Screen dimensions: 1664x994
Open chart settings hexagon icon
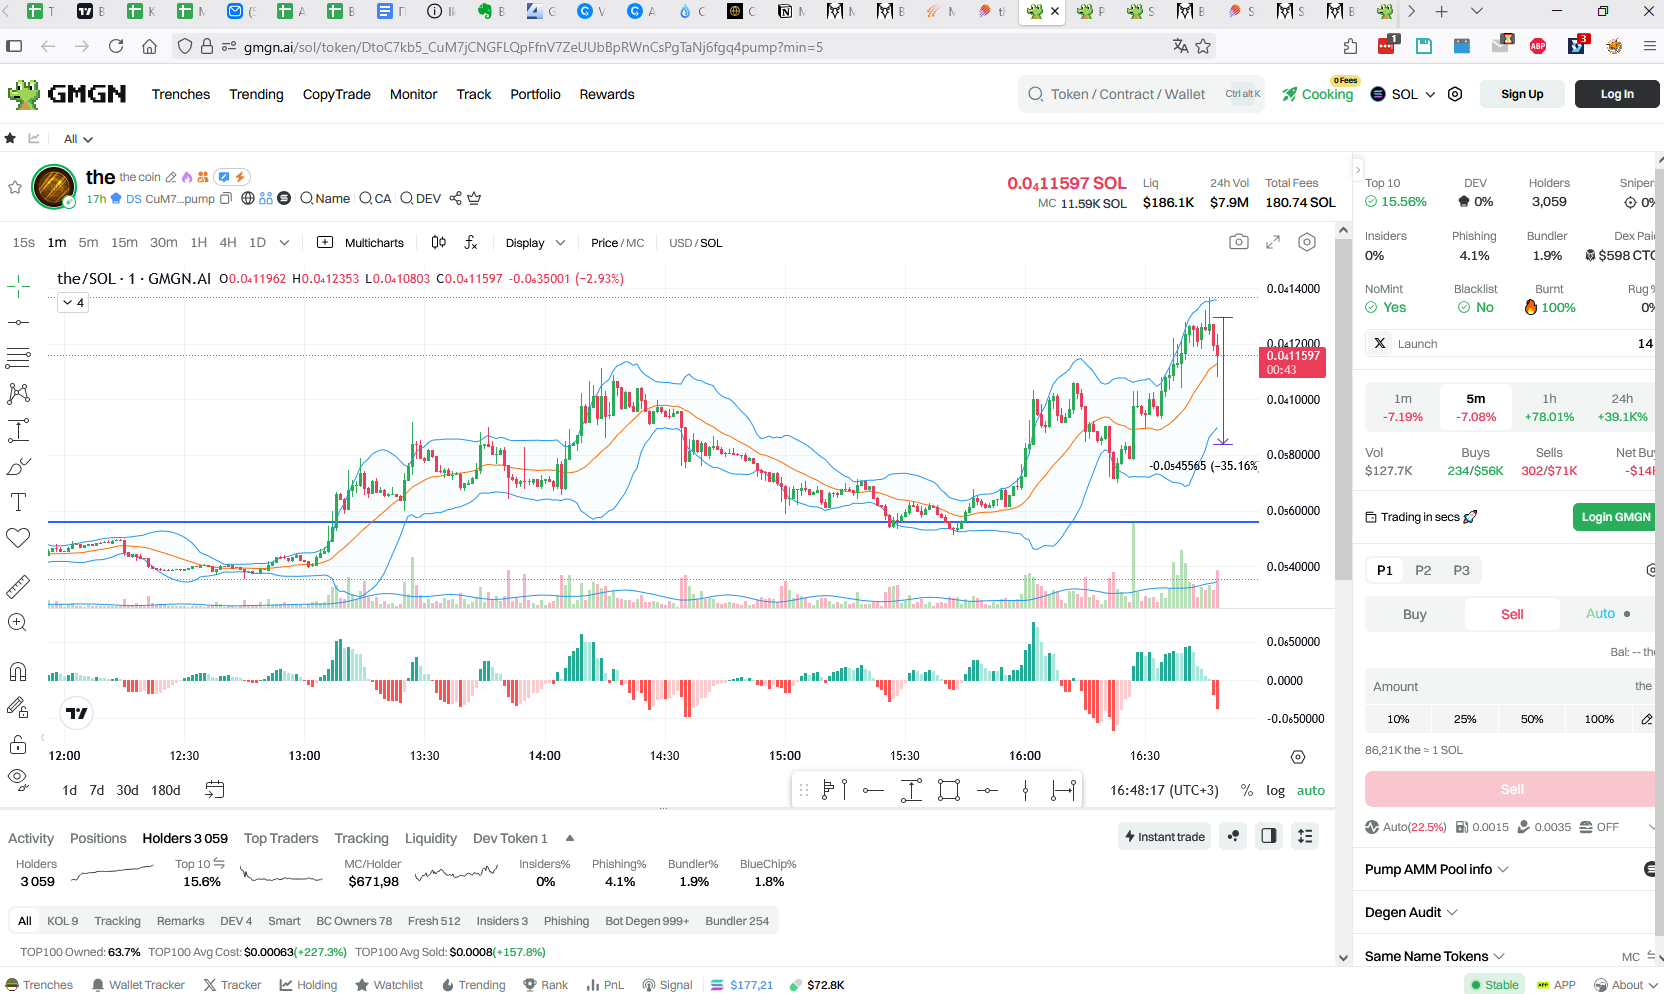click(x=1307, y=242)
